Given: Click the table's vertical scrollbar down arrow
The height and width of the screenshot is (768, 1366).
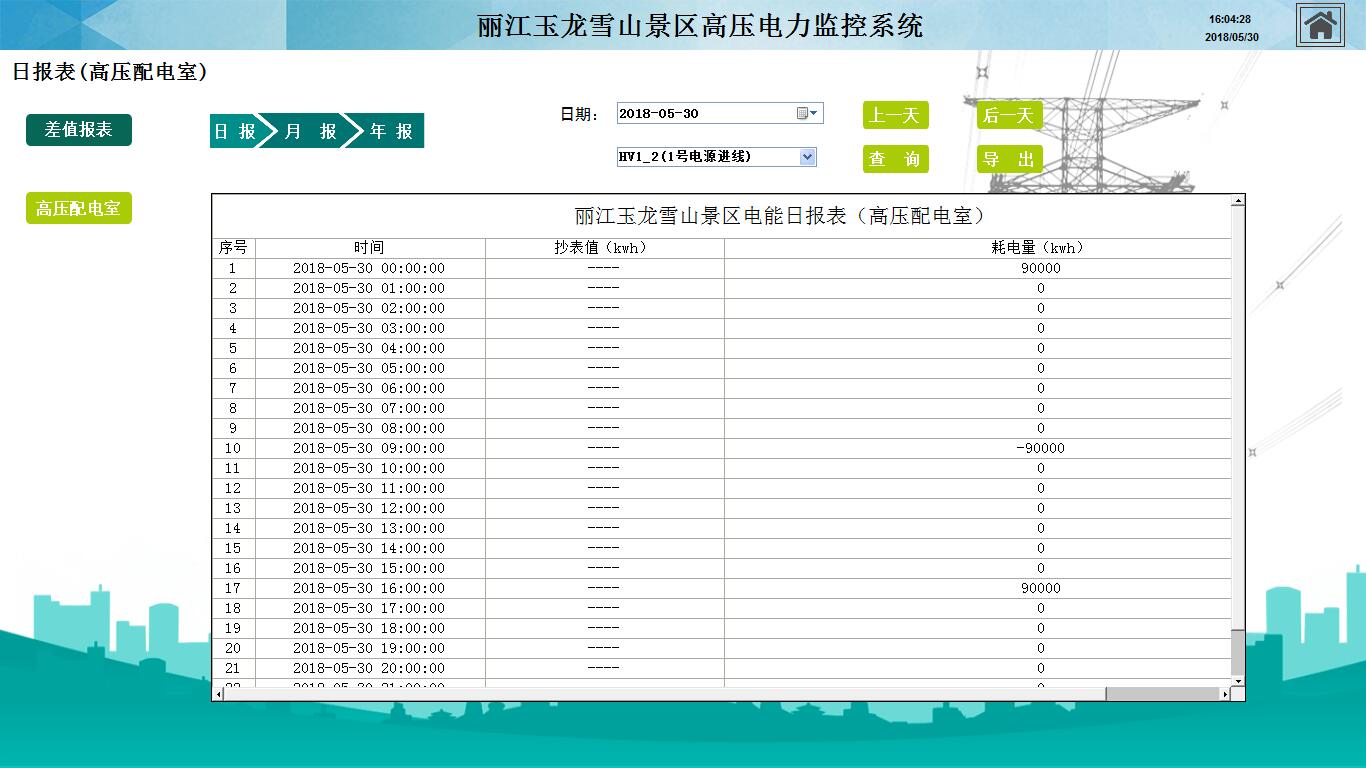Looking at the screenshot, I should click(1238, 680).
